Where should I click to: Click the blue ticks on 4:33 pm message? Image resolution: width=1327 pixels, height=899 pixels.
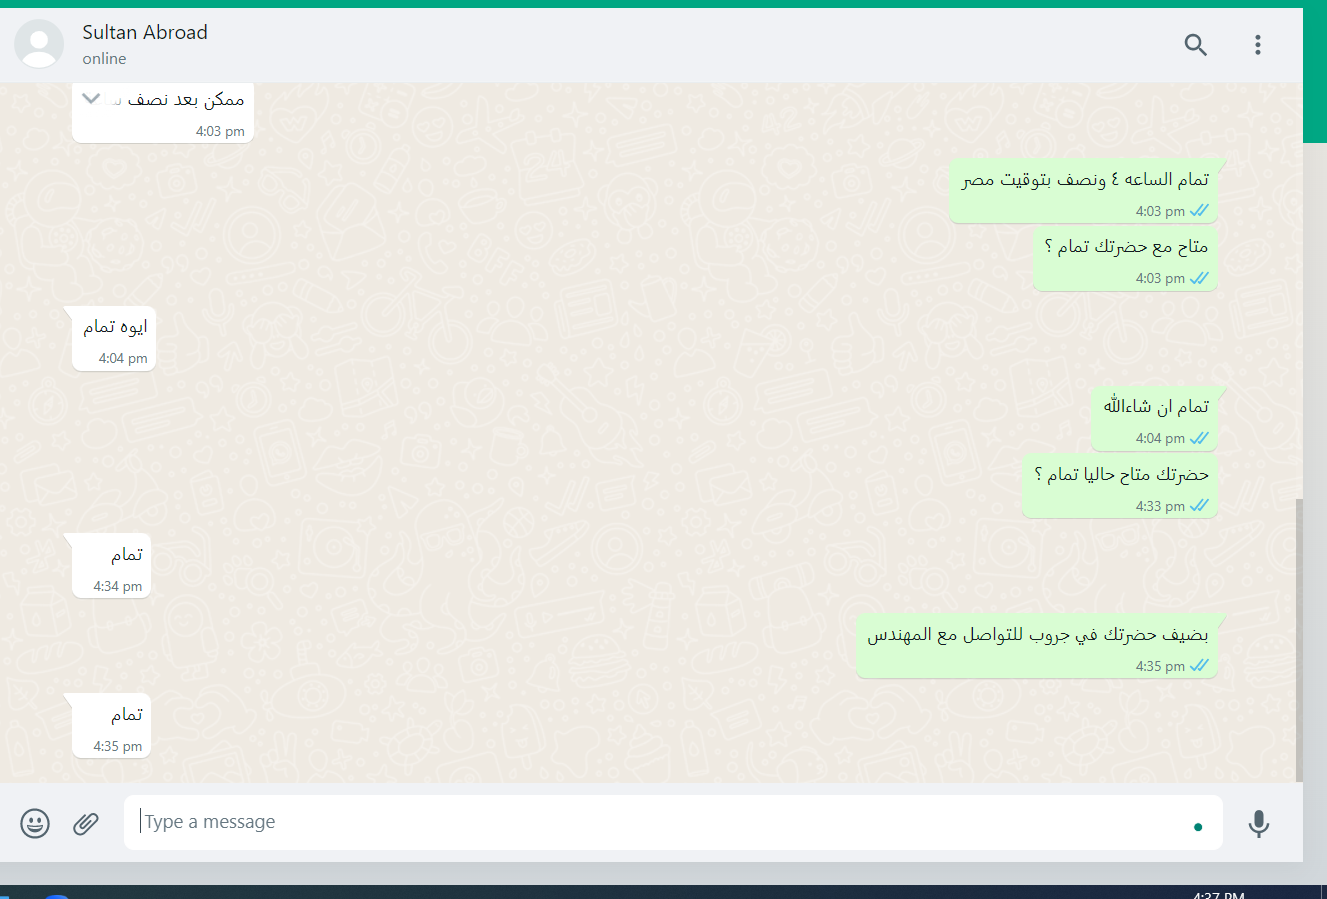[1199, 506]
